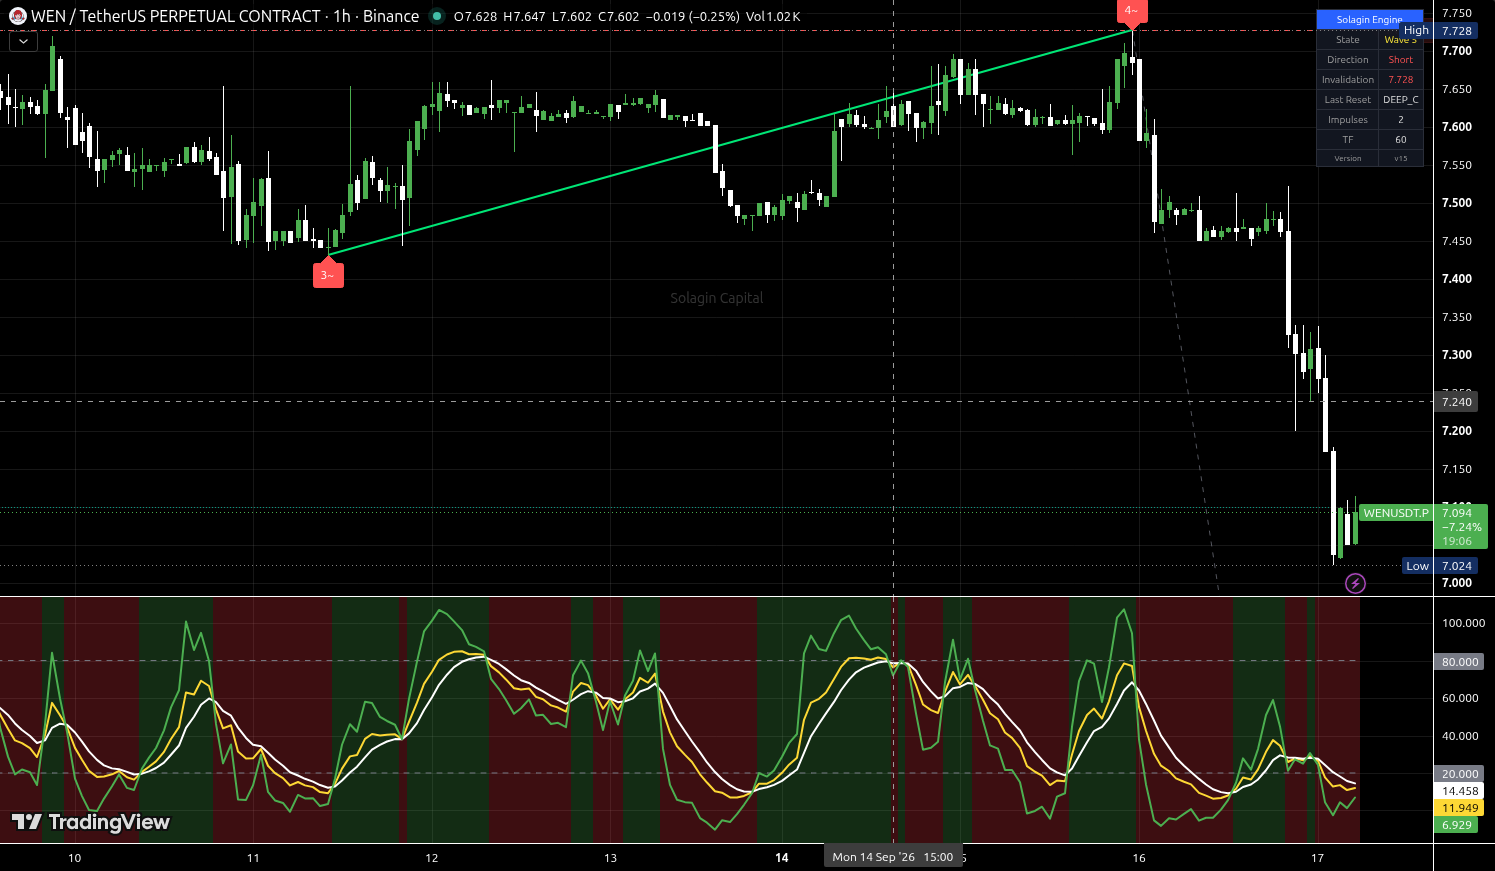
Task: Click the "Last Reset" row label
Action: (x=1348, y=100)
